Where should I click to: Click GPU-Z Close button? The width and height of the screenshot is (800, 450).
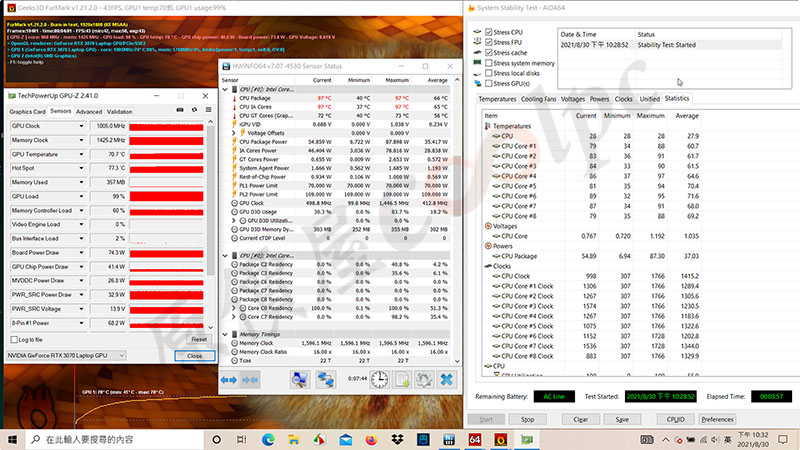[x=194, y=356]
